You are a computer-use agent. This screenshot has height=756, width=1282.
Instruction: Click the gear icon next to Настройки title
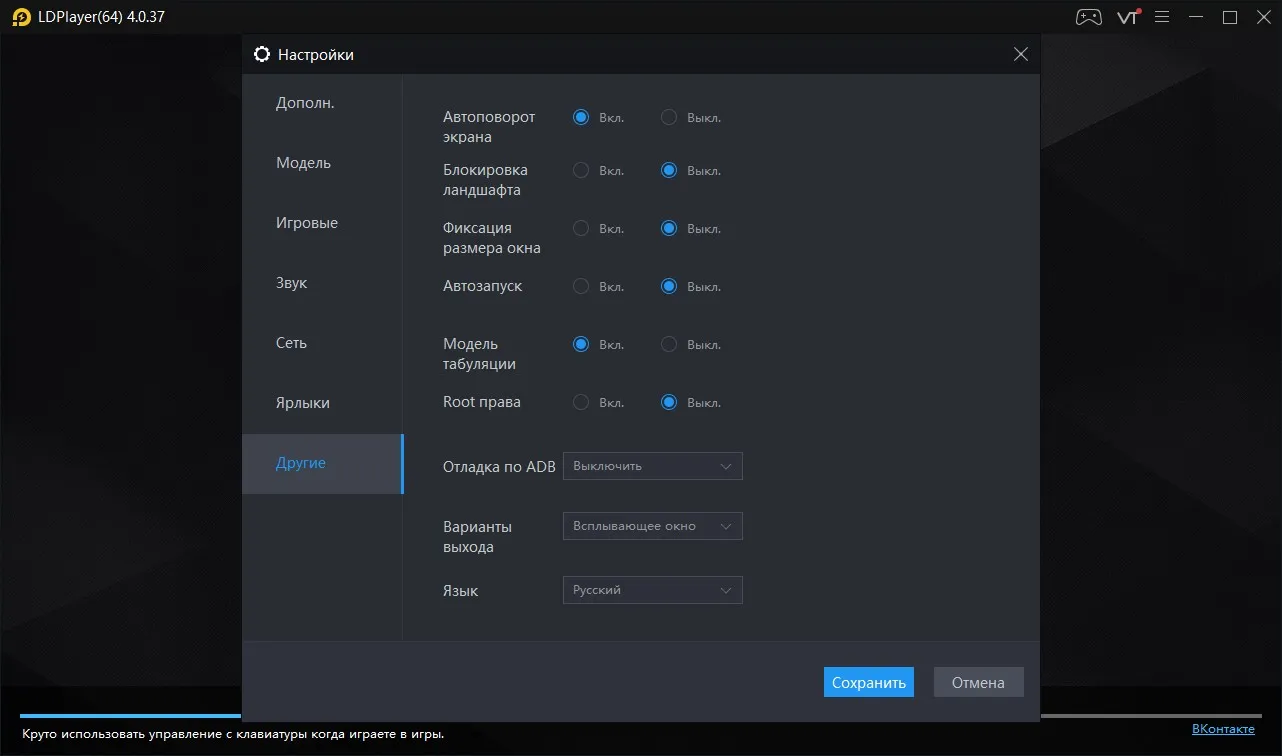(x=262, y=55)
